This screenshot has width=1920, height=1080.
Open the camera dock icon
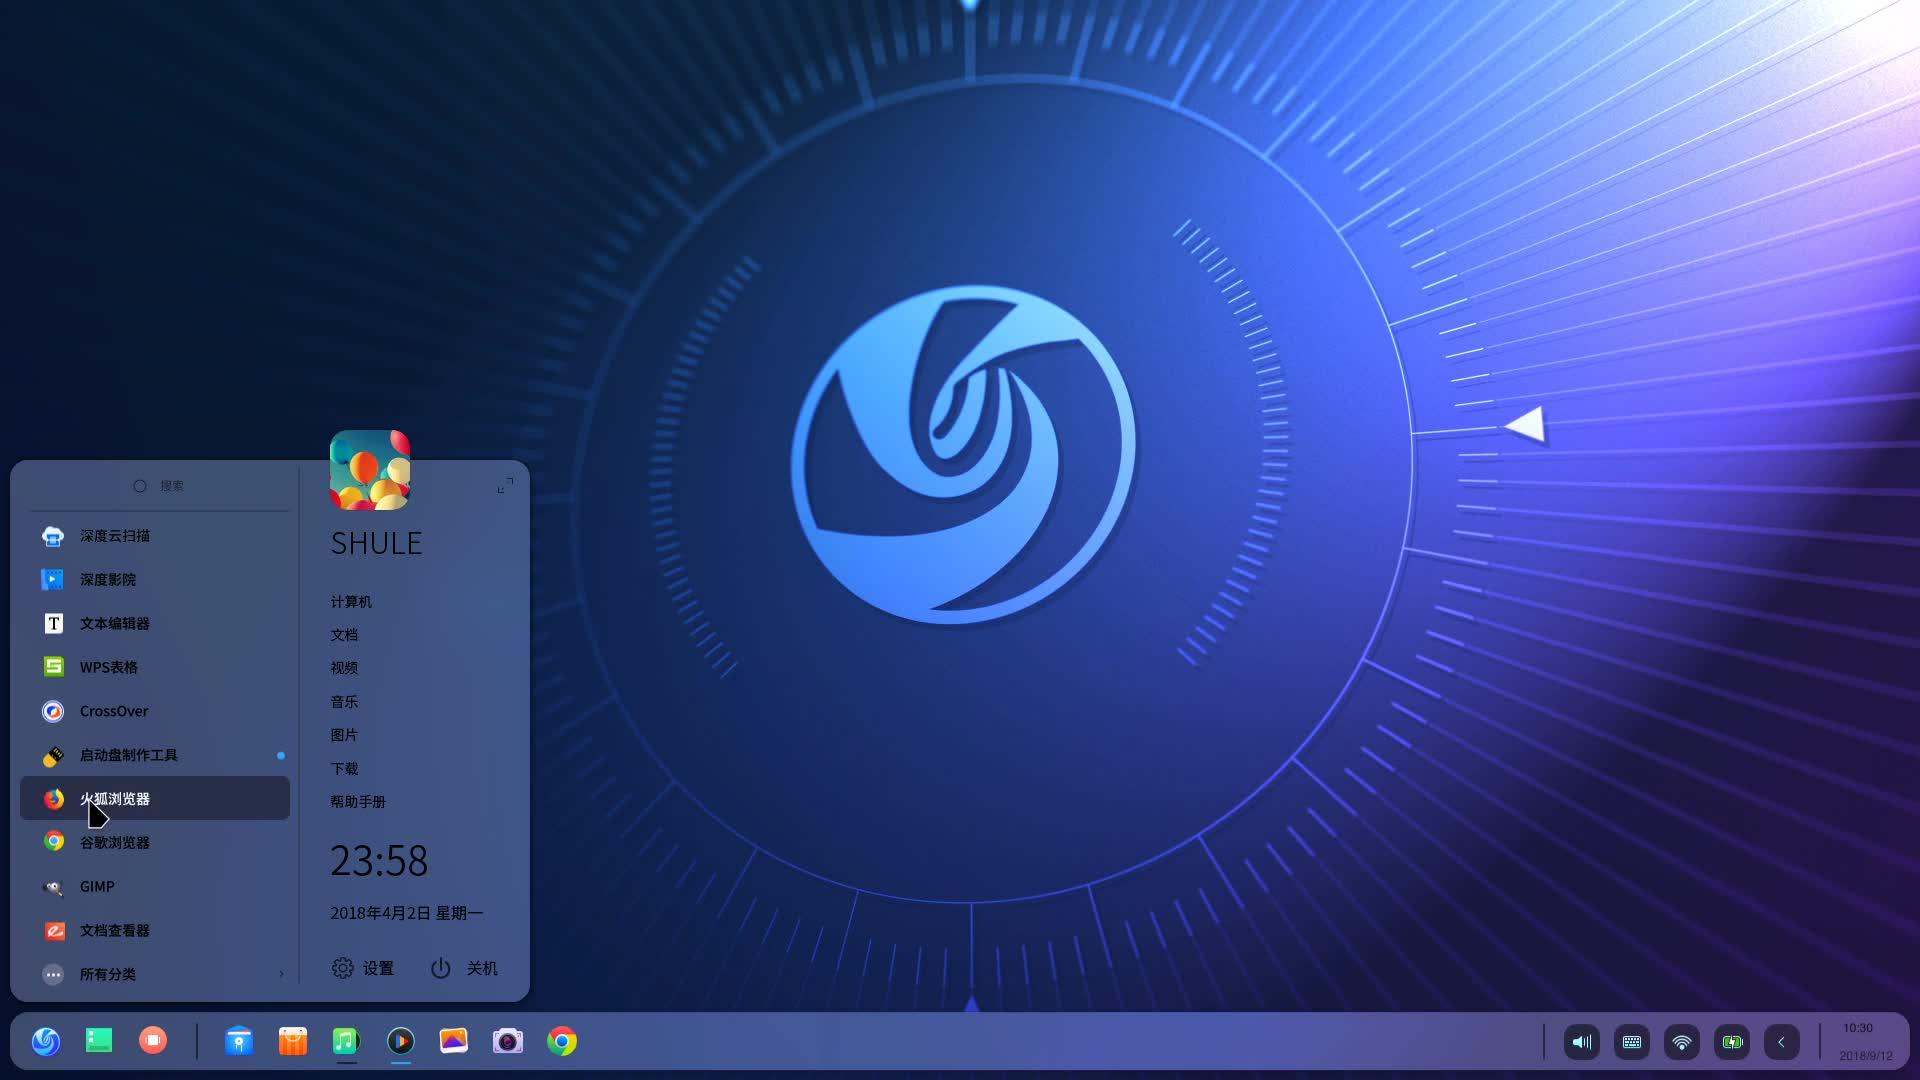pos(508,1041)
